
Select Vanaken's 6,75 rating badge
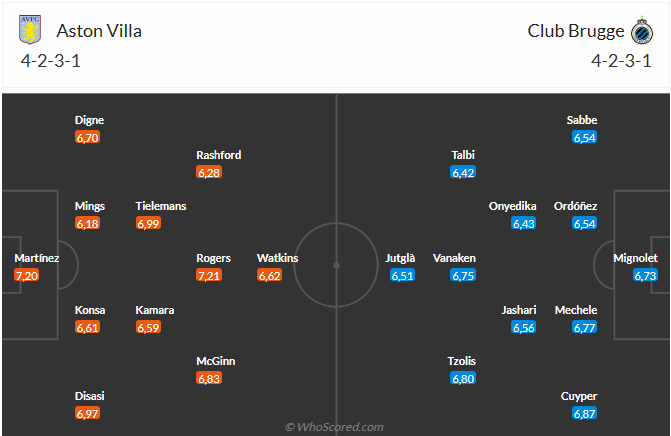(x=463, y=275)
